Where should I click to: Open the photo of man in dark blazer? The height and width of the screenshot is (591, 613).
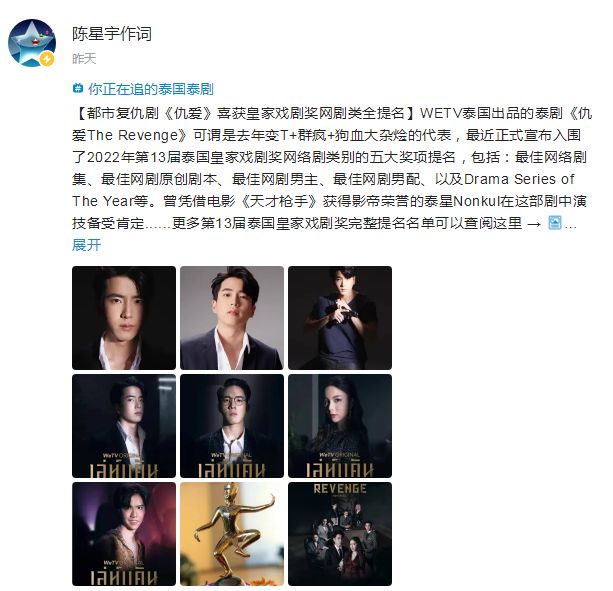pos(232,318)
